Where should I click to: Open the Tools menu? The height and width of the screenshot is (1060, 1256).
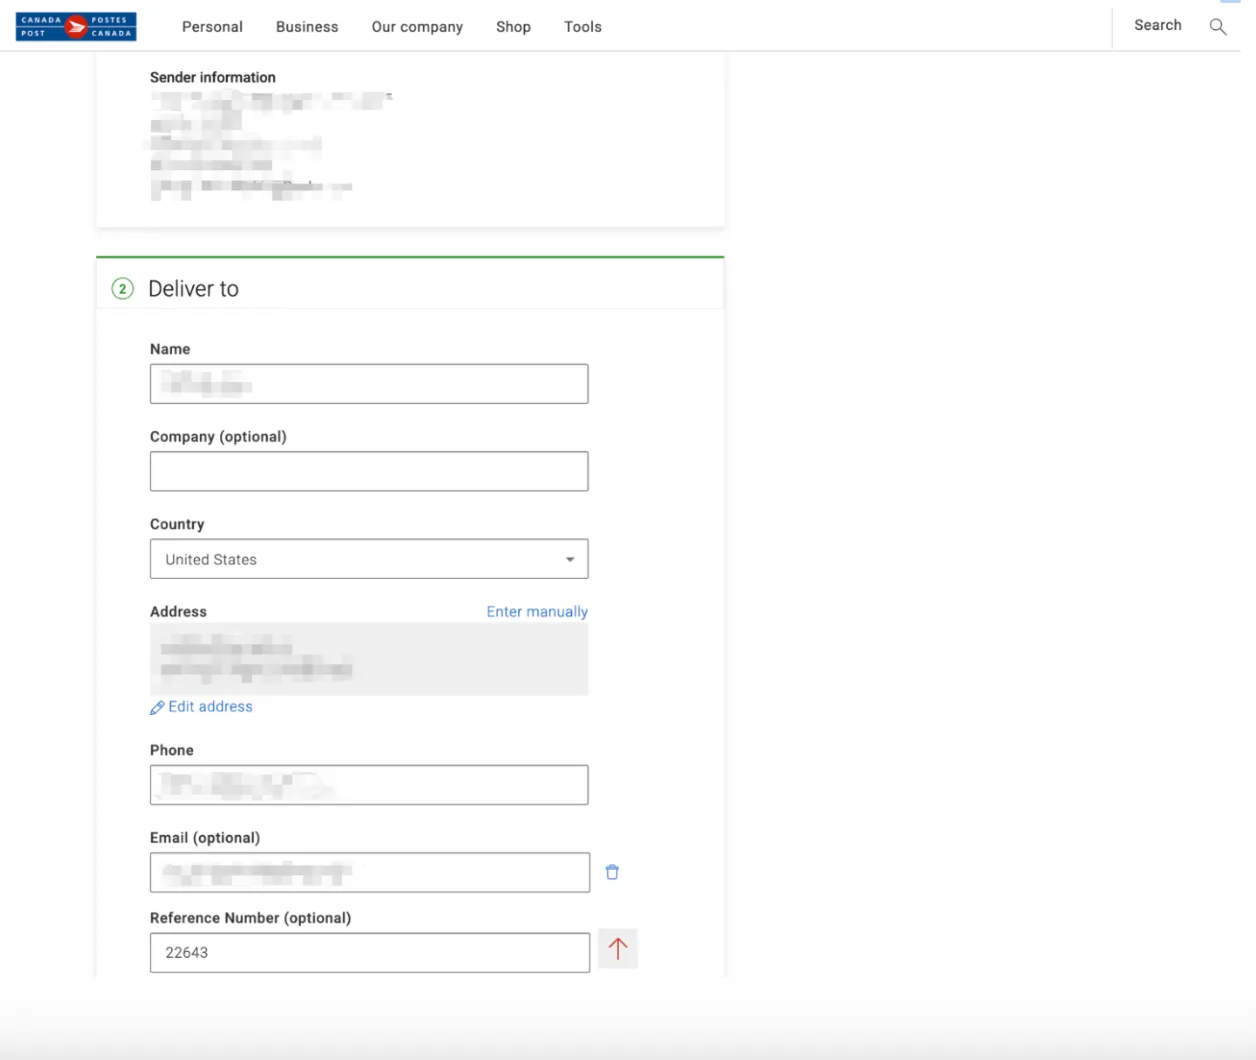coord(582,27)
